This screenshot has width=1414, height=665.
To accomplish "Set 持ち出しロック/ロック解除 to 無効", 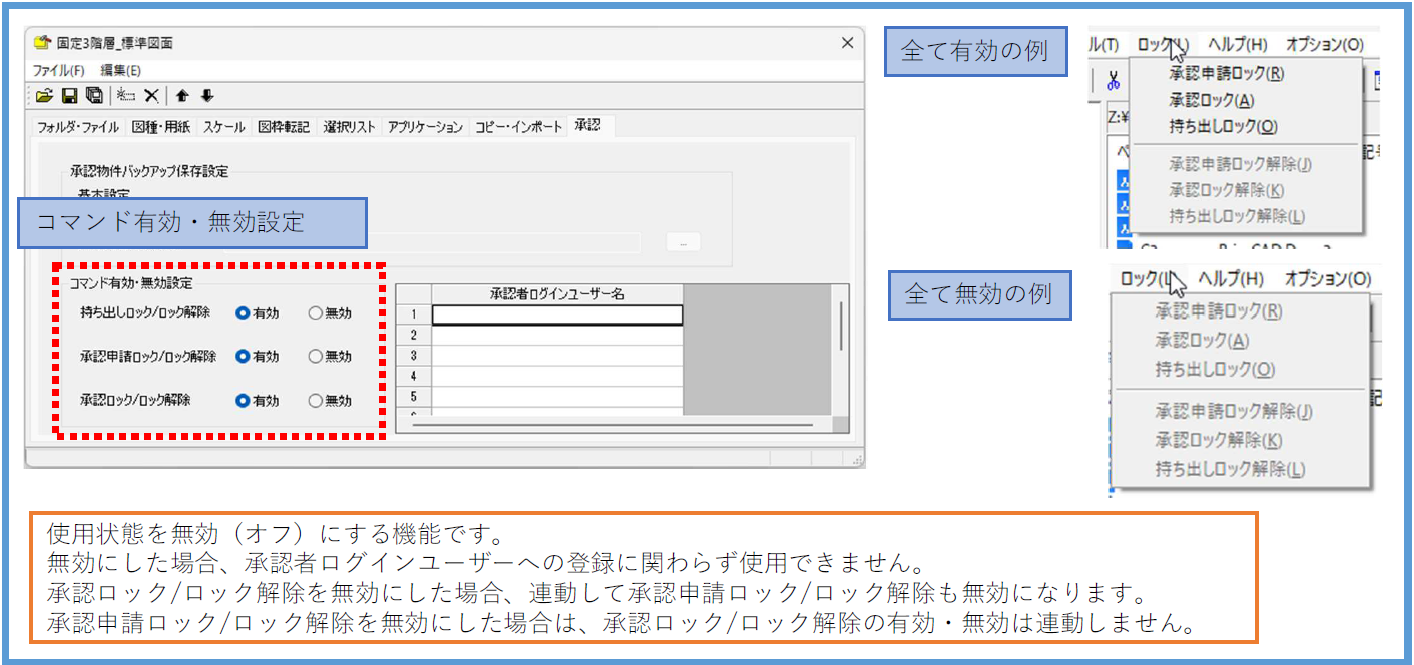I will click(x=316, y=313).
